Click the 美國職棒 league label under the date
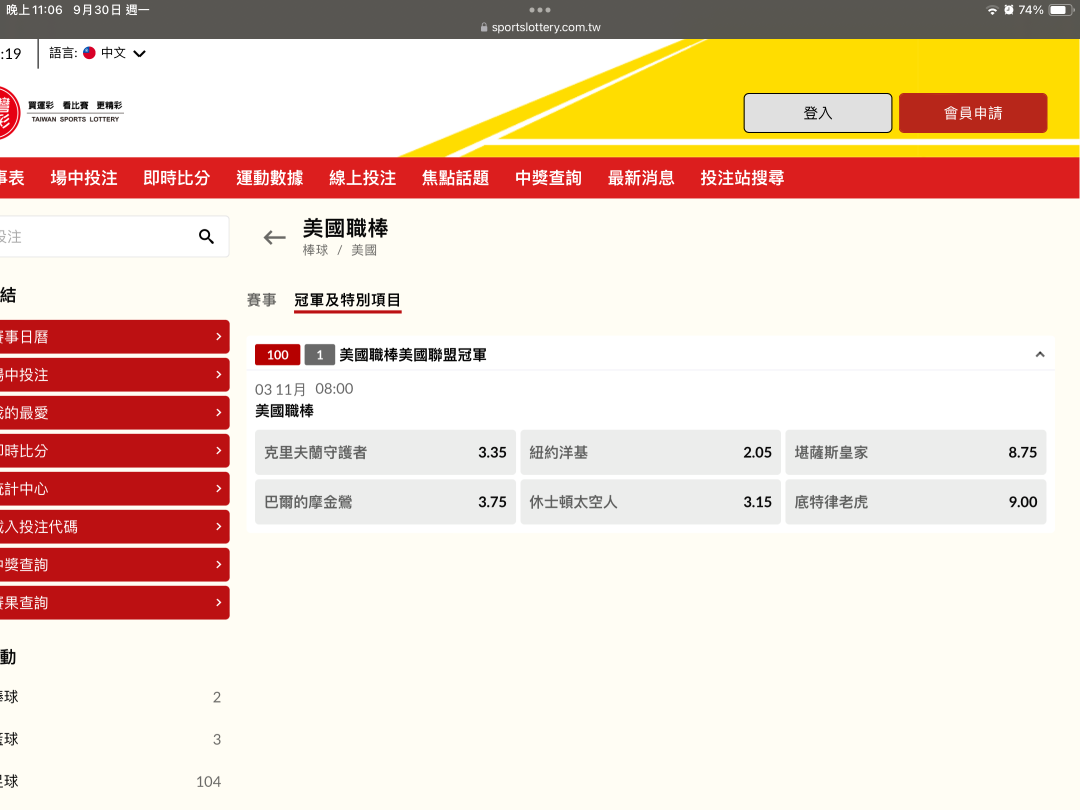1080x810 pixels. (284, 411)
